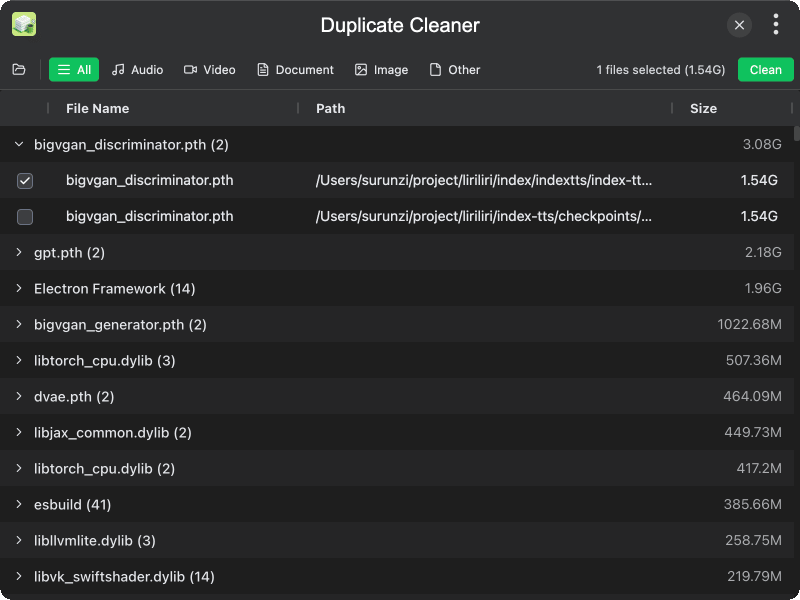Viewport: 800px width, 600px height.
Task: Select the Other files filter
Action: [x=454, y=70]
